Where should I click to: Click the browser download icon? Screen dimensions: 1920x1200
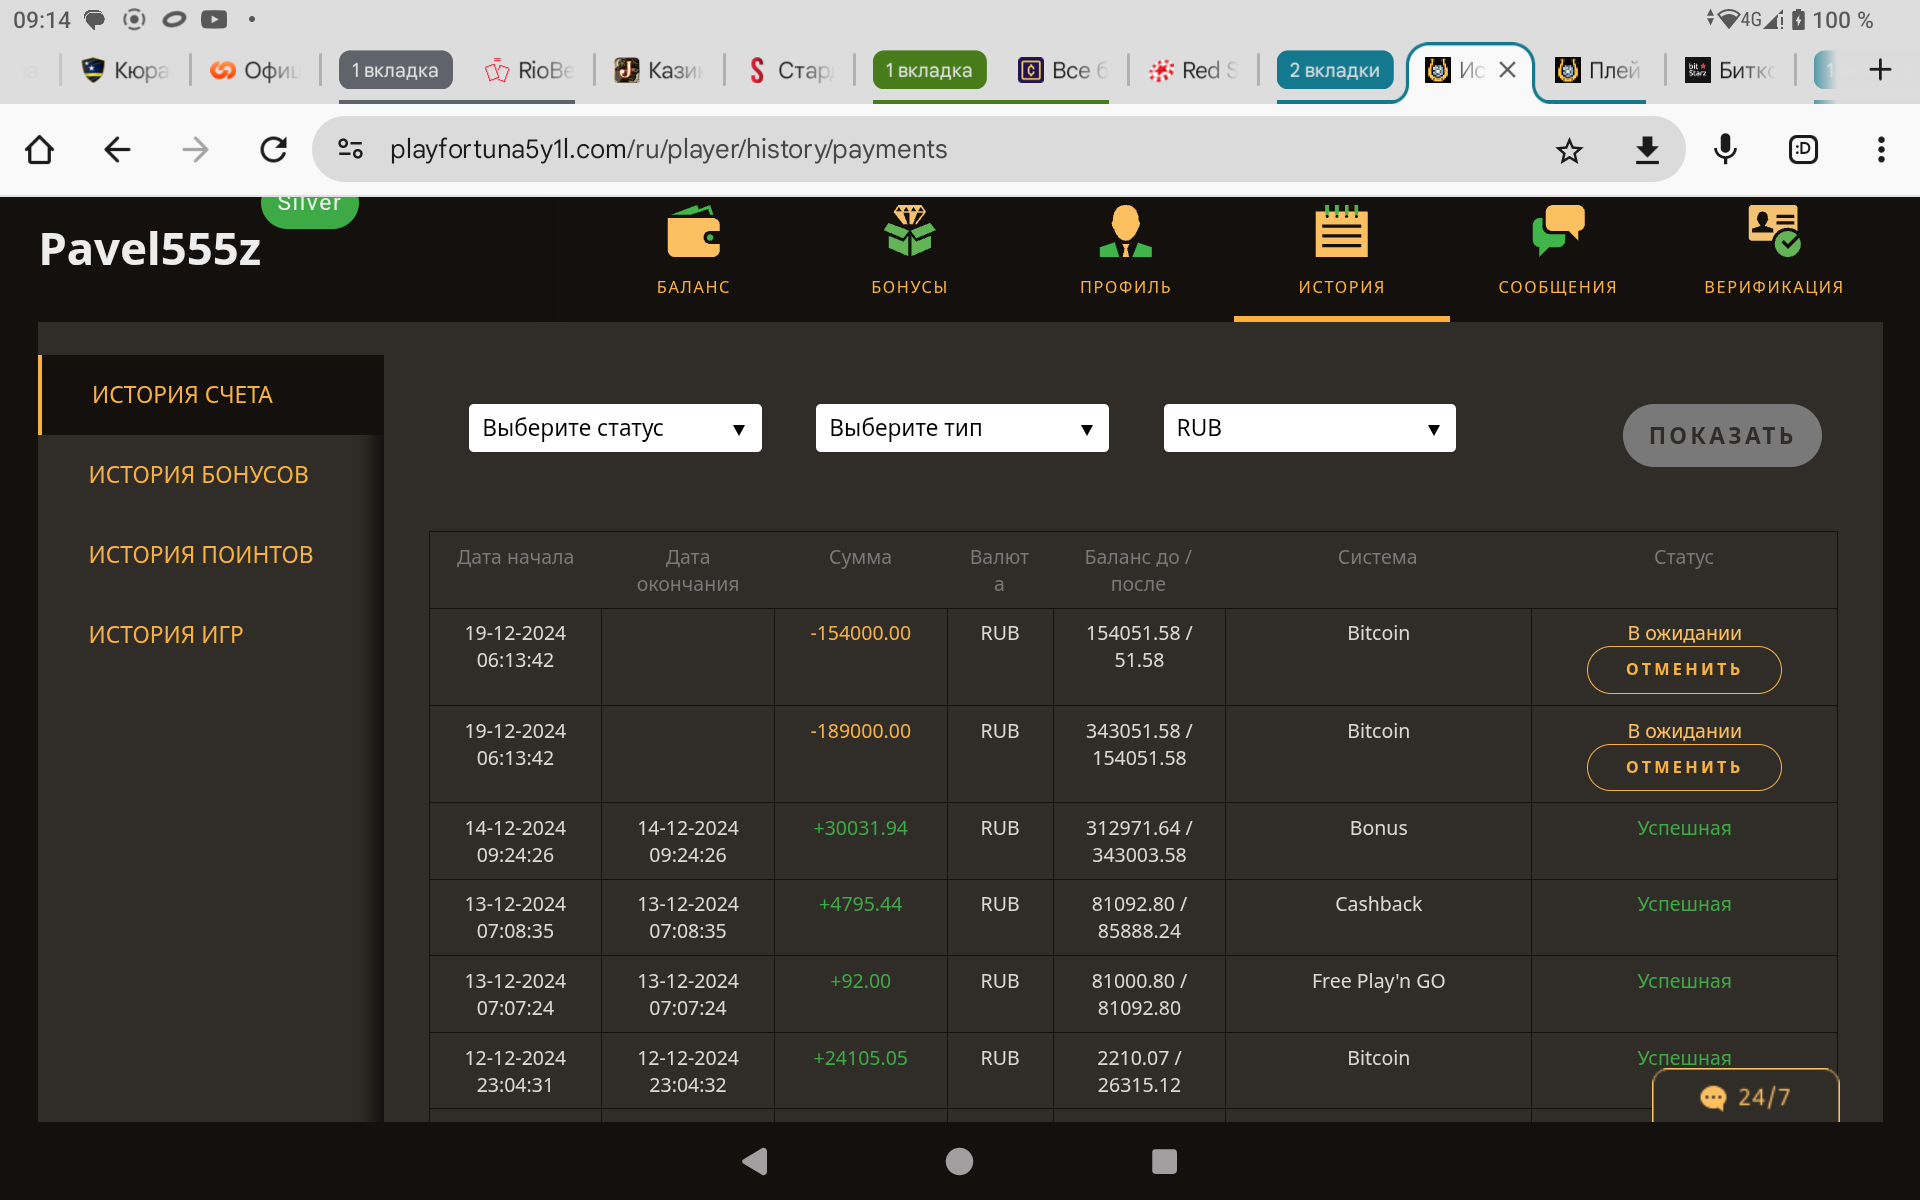[1647, 150]
